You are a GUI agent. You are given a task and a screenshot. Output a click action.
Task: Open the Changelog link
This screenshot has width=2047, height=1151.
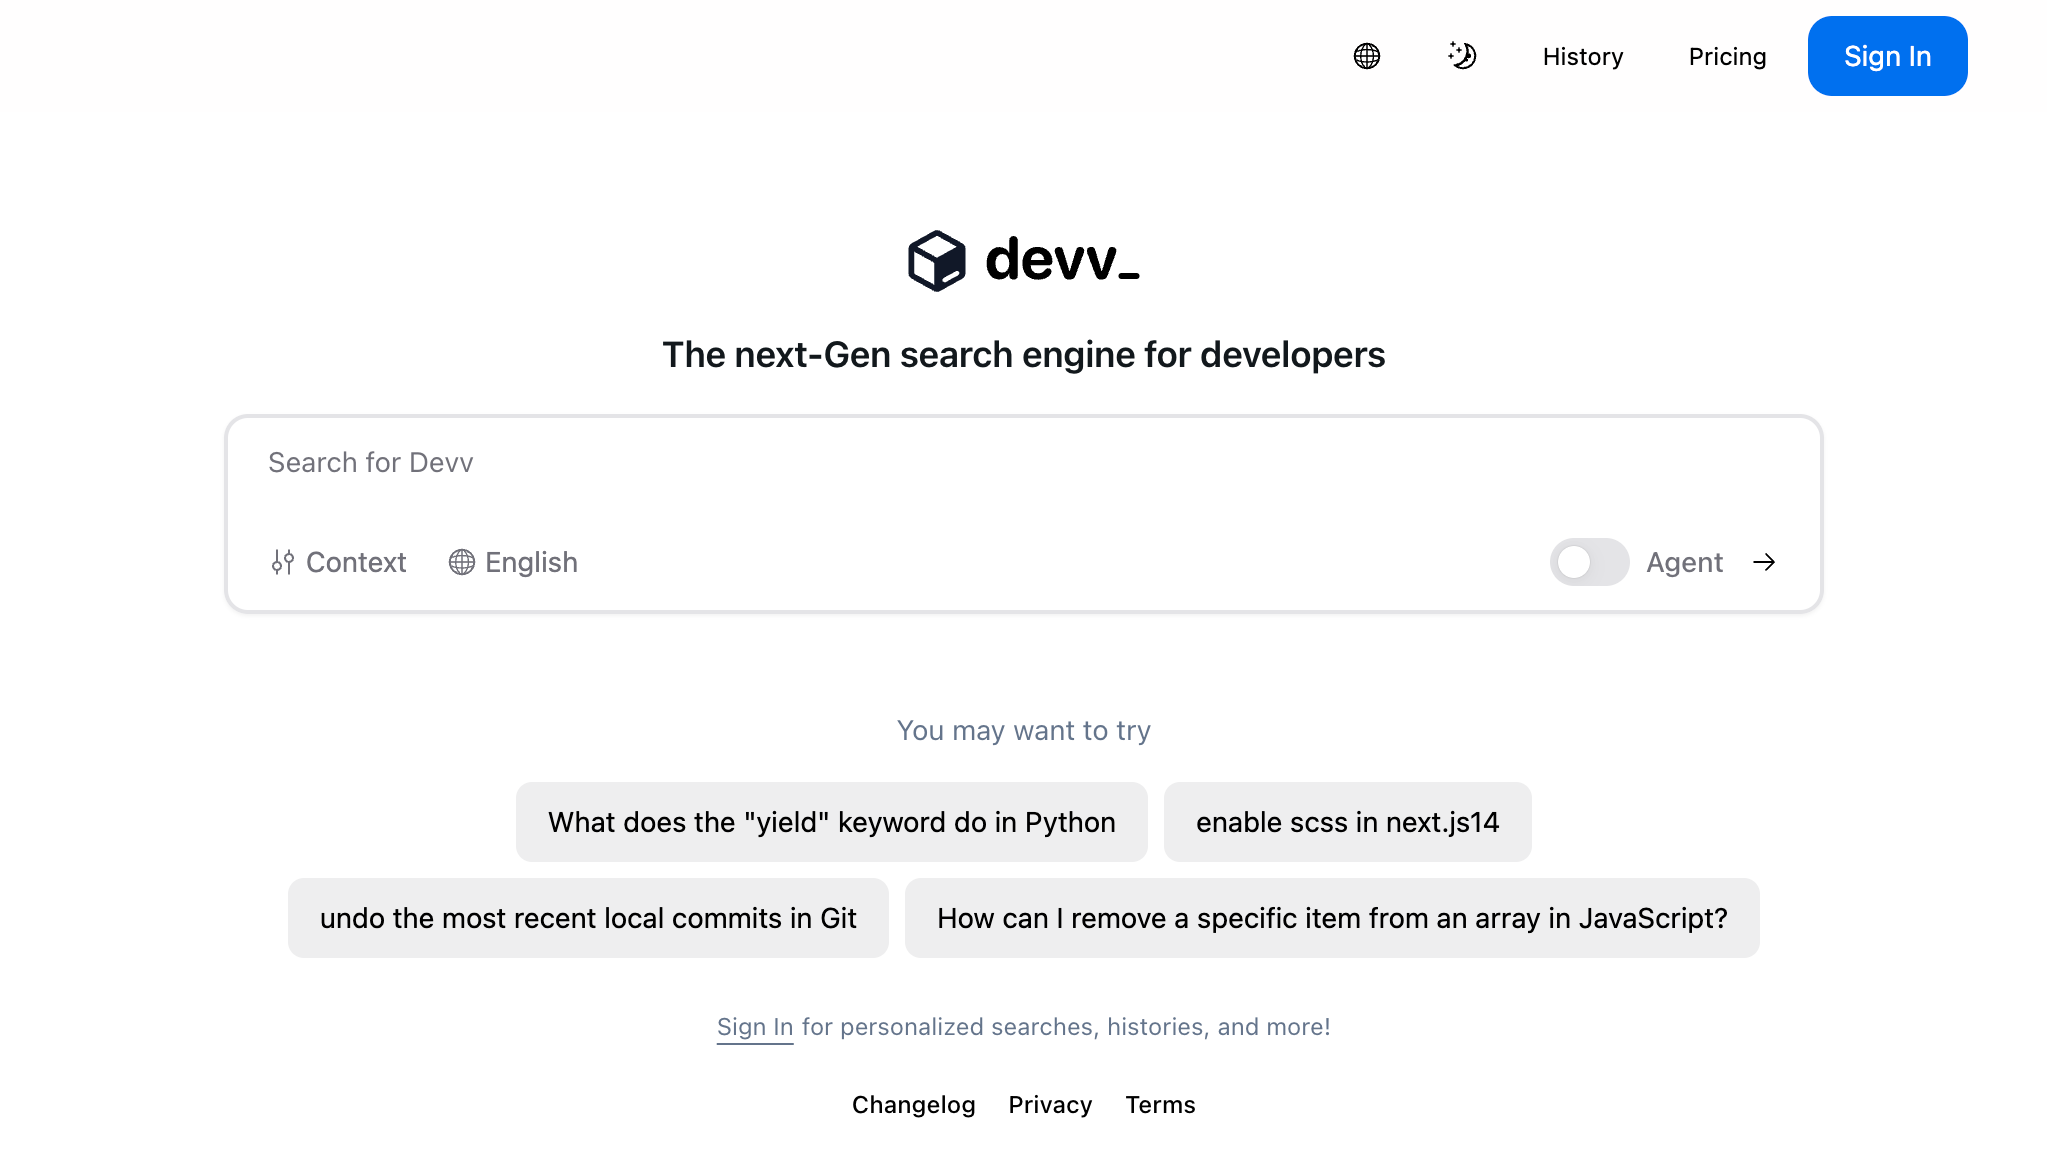(913, 1104)
